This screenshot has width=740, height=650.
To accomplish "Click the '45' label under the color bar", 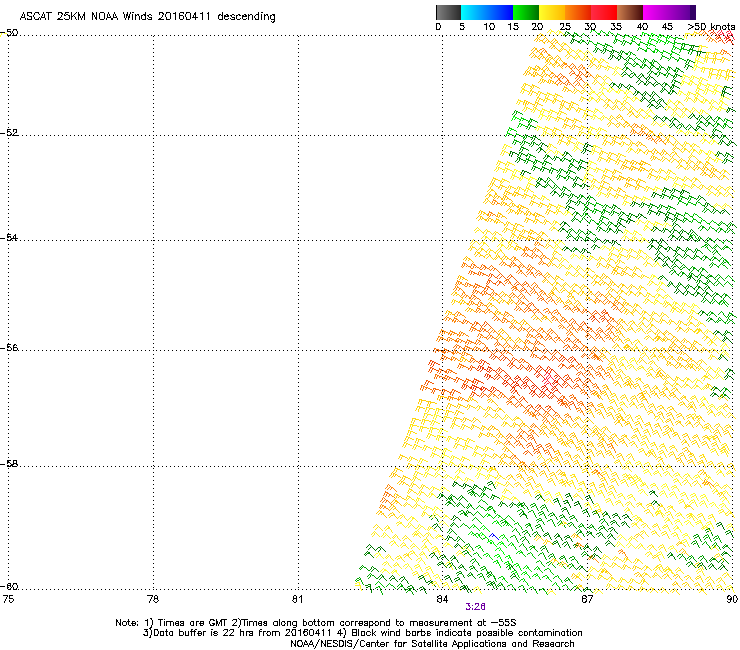I will click(x=667, y=27).
